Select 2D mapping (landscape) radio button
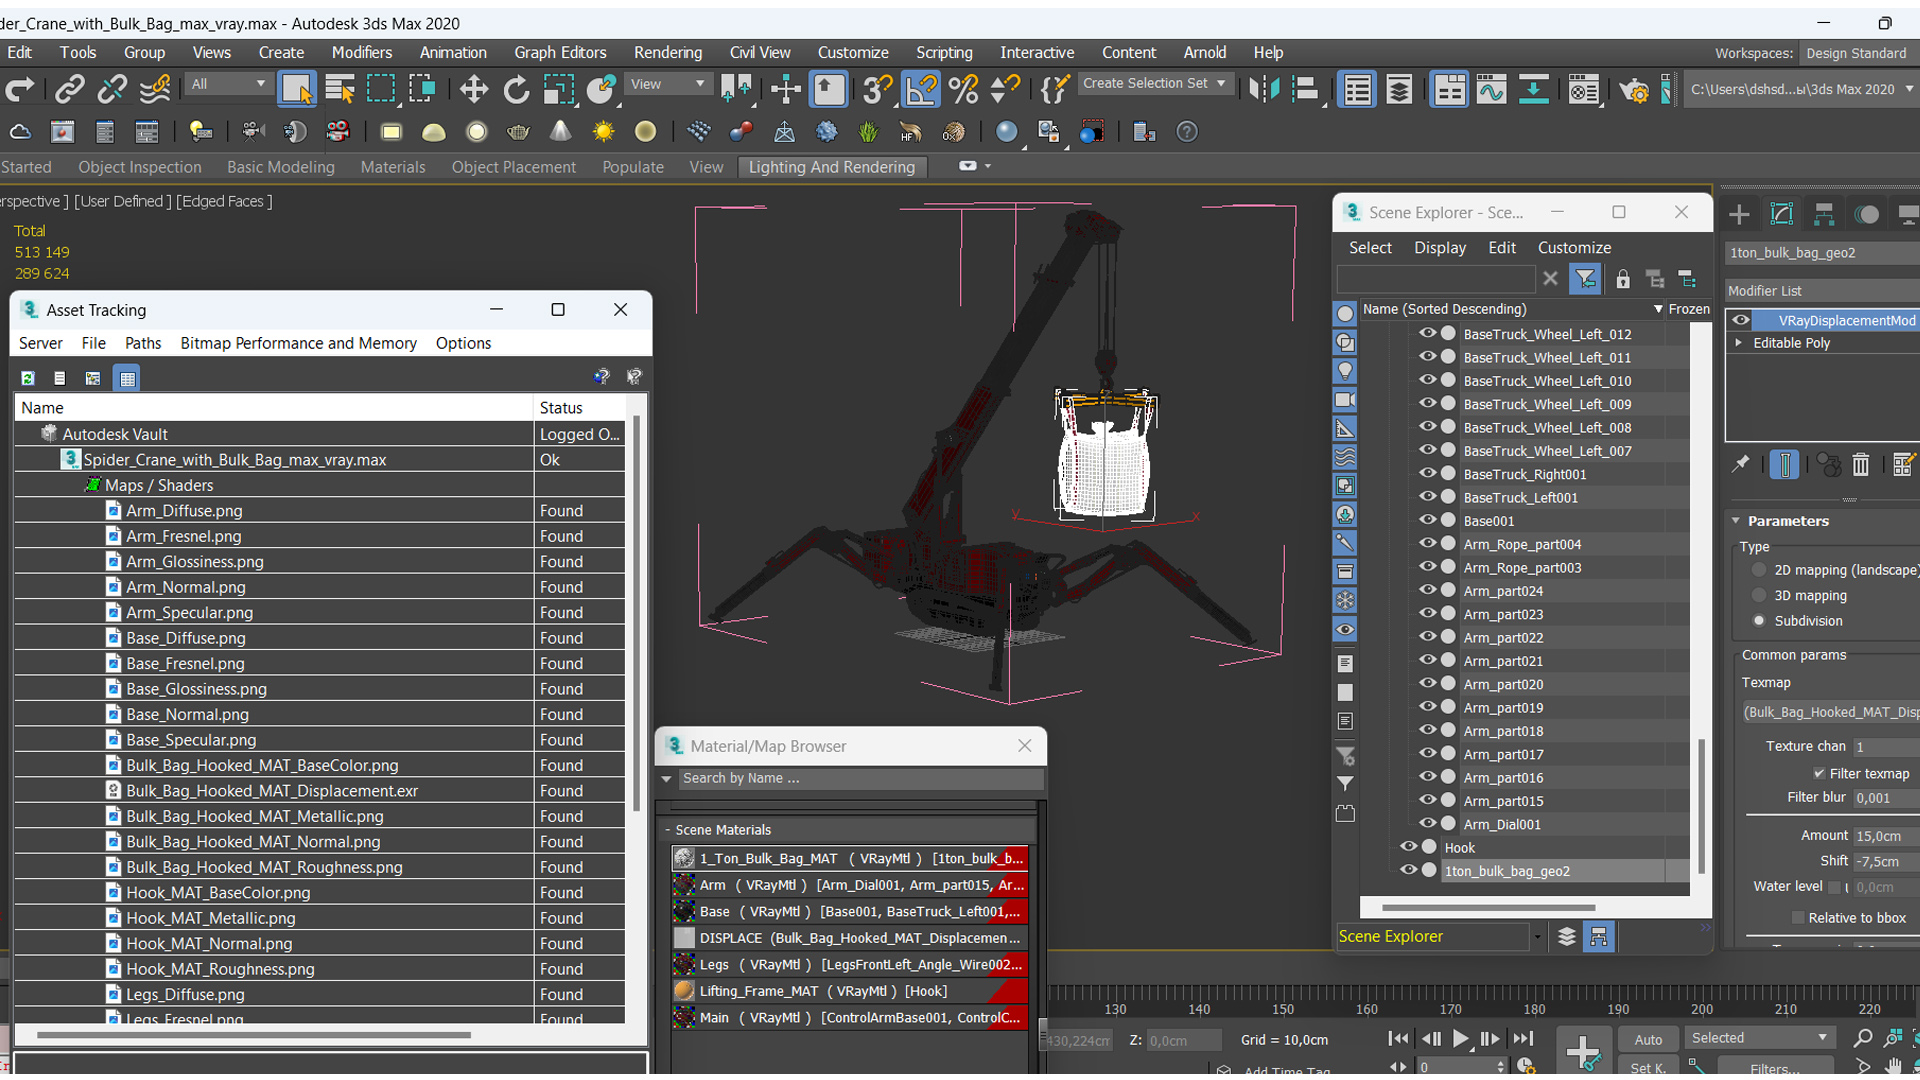Screen dimensions: 1920x1080 [x=1759, y=570]
